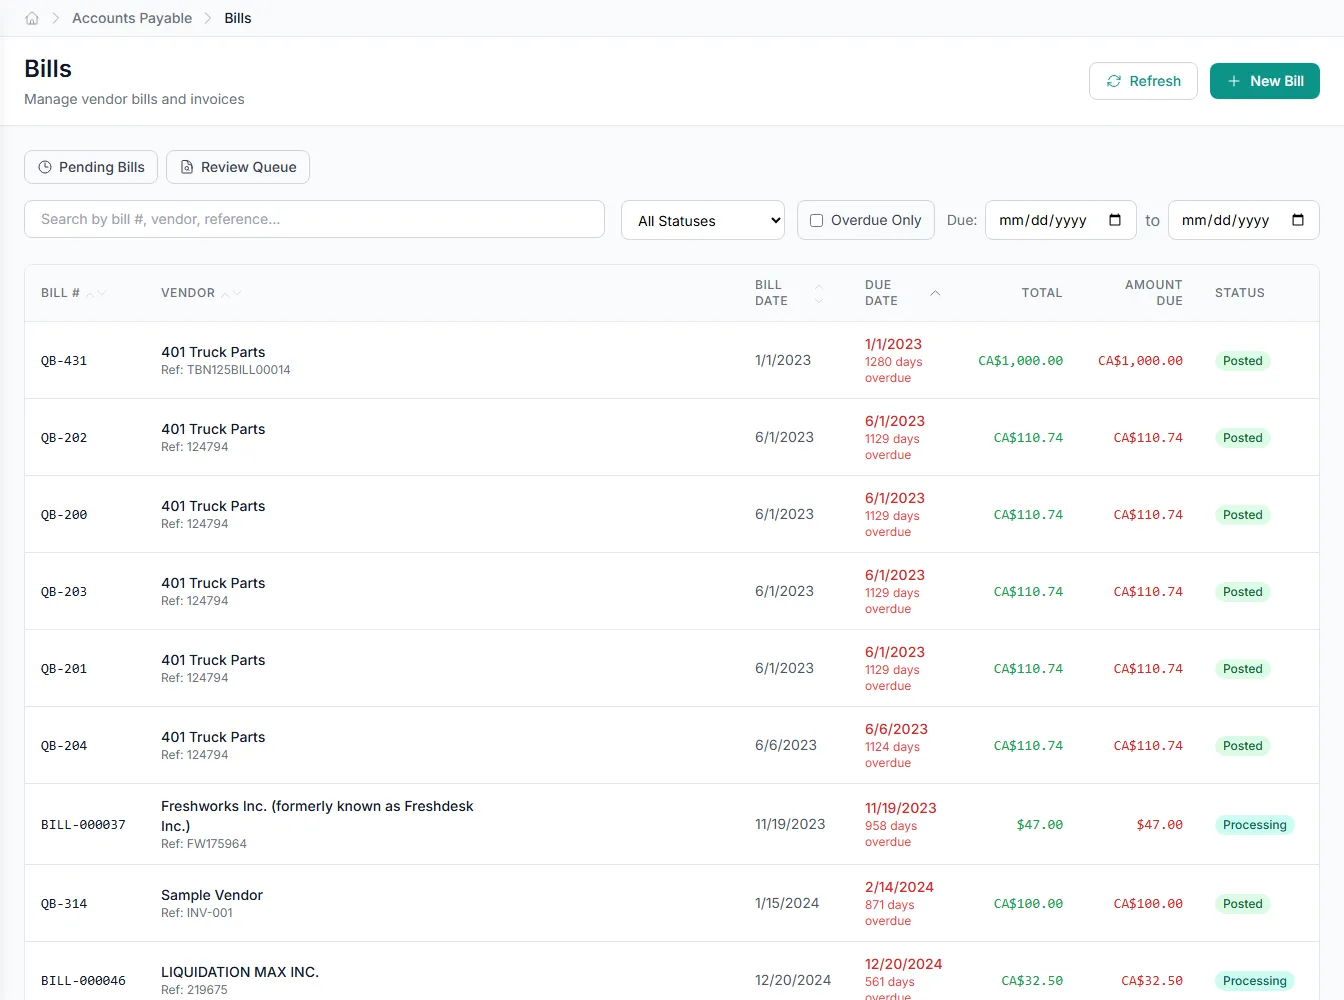Click bill date 1/15/2024
This screenshot has height=1000, width=1344.
tap(787, 903)
